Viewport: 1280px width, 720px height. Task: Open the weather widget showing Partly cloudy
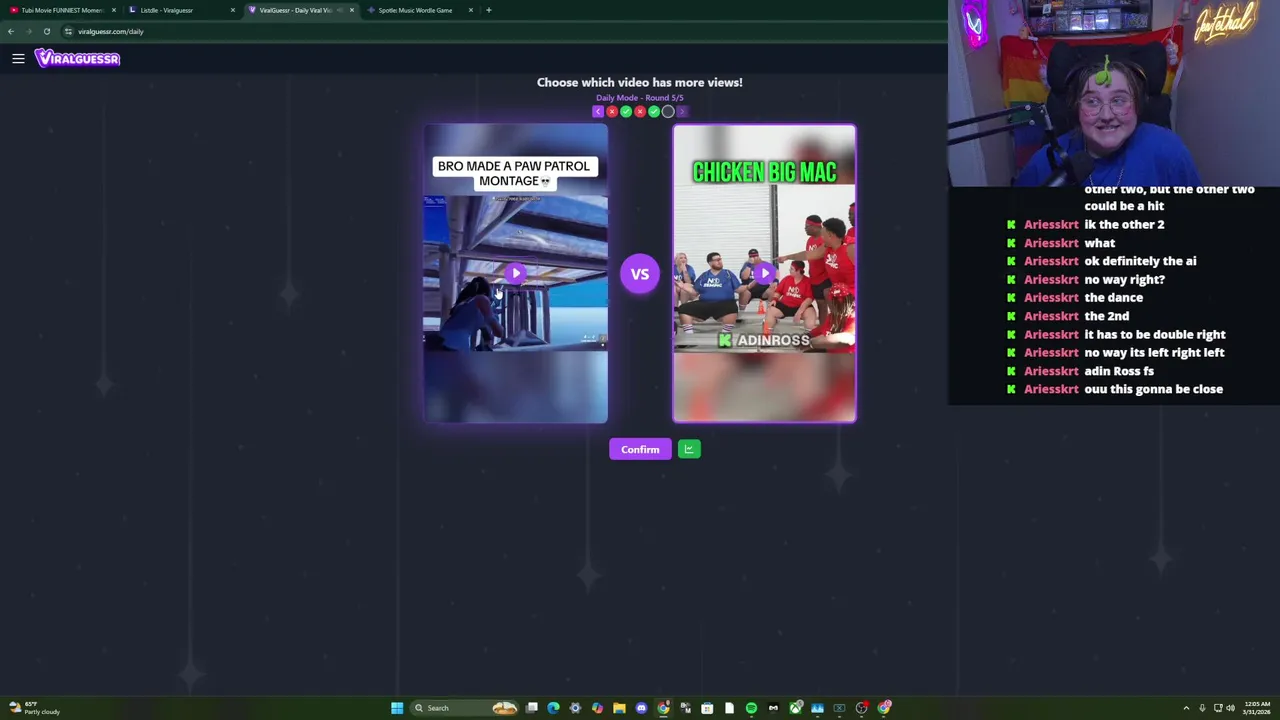[35, 708]
